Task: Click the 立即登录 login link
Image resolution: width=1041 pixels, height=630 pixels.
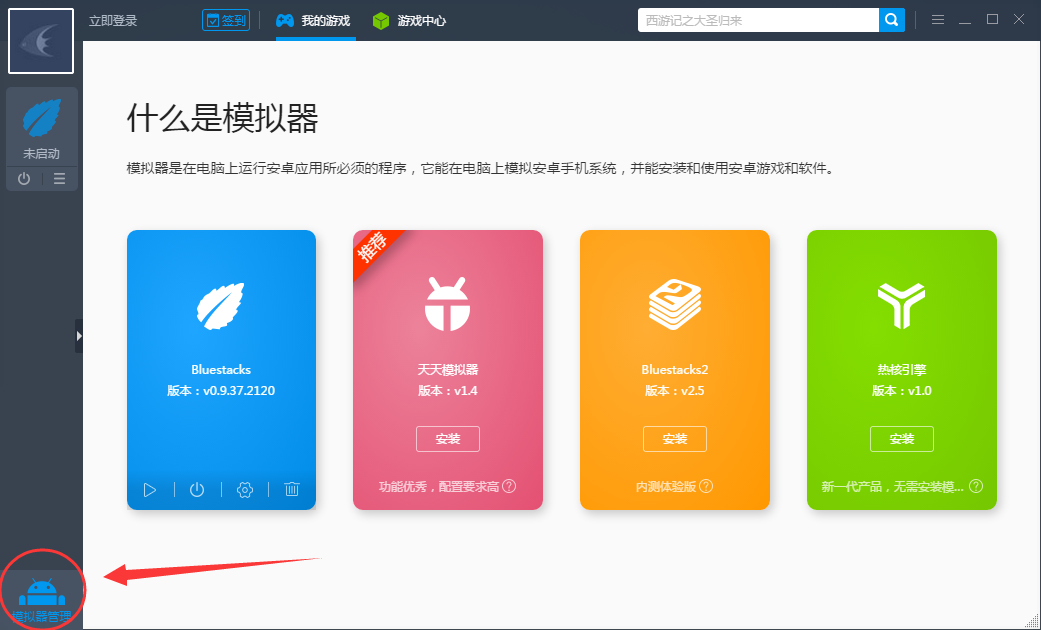Action: pyautogui.click(x=113, y=19)
